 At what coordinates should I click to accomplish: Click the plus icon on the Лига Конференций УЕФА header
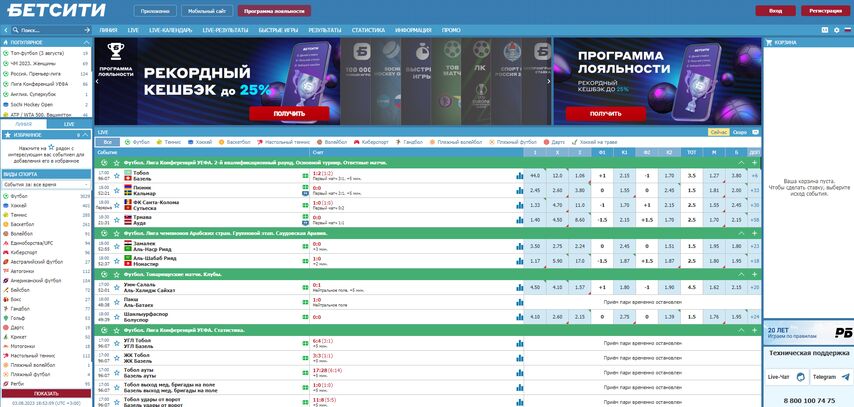tap(754, 163)
